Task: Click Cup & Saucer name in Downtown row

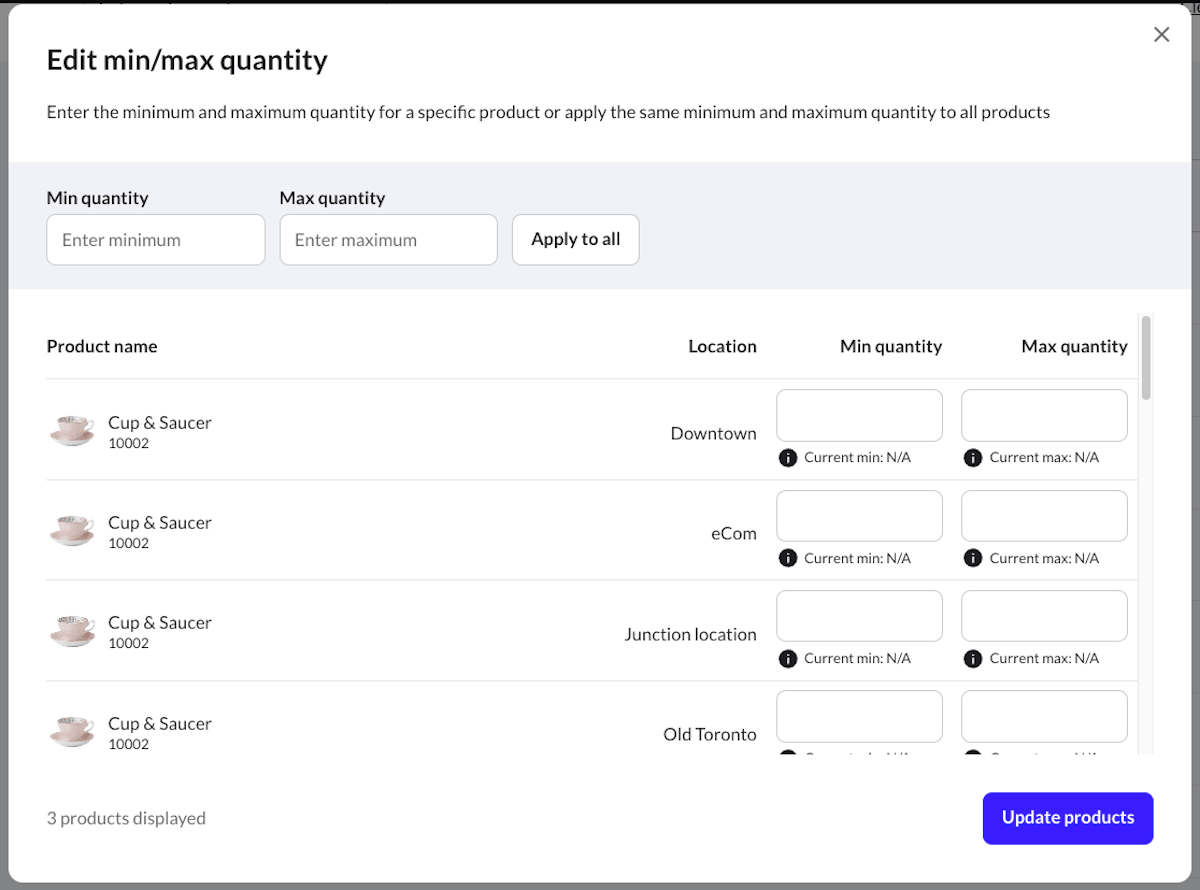Action: point(160,422)
